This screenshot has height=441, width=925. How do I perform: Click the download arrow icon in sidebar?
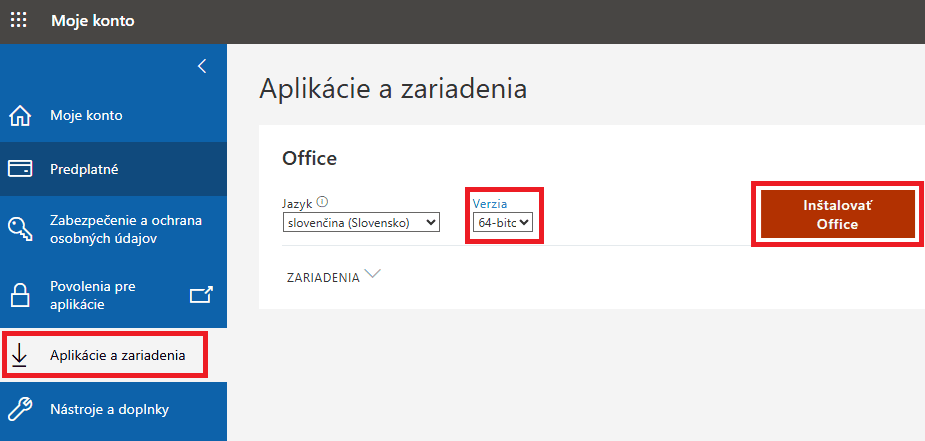20,356
